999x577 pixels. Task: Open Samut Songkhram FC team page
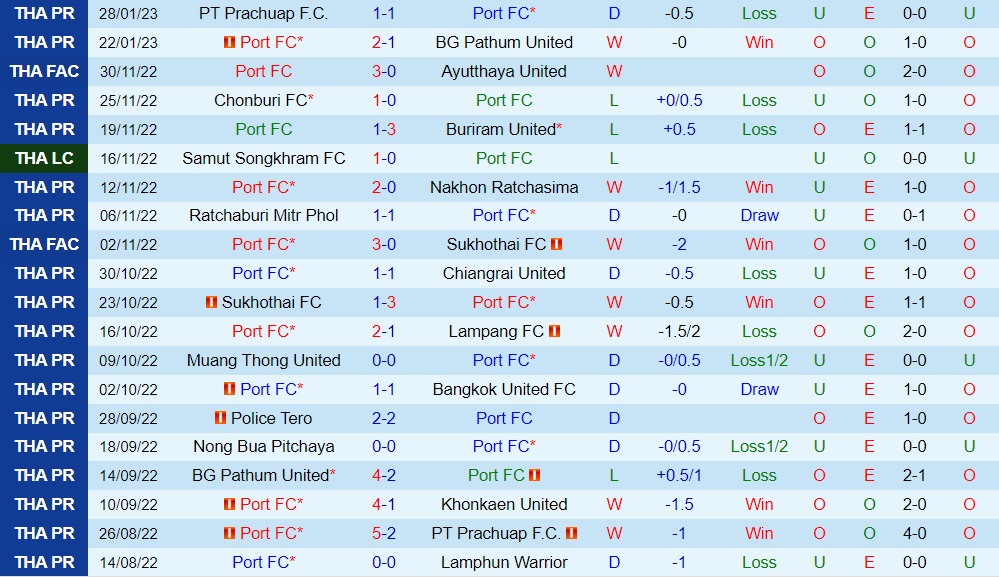pos(264,158)
